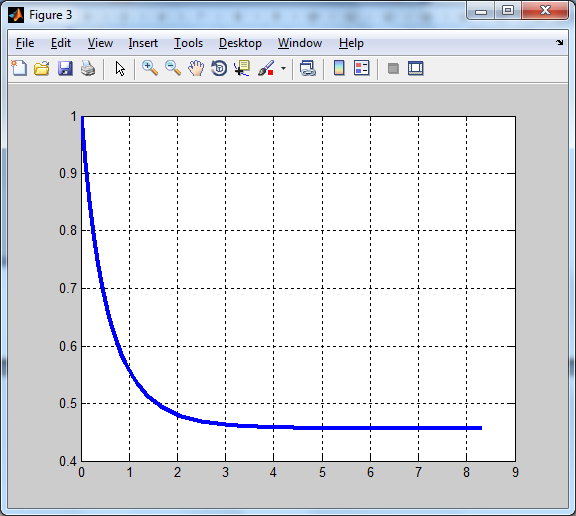Open the View menu
Screen dimensions: 576x516
[x=100, y=43]
